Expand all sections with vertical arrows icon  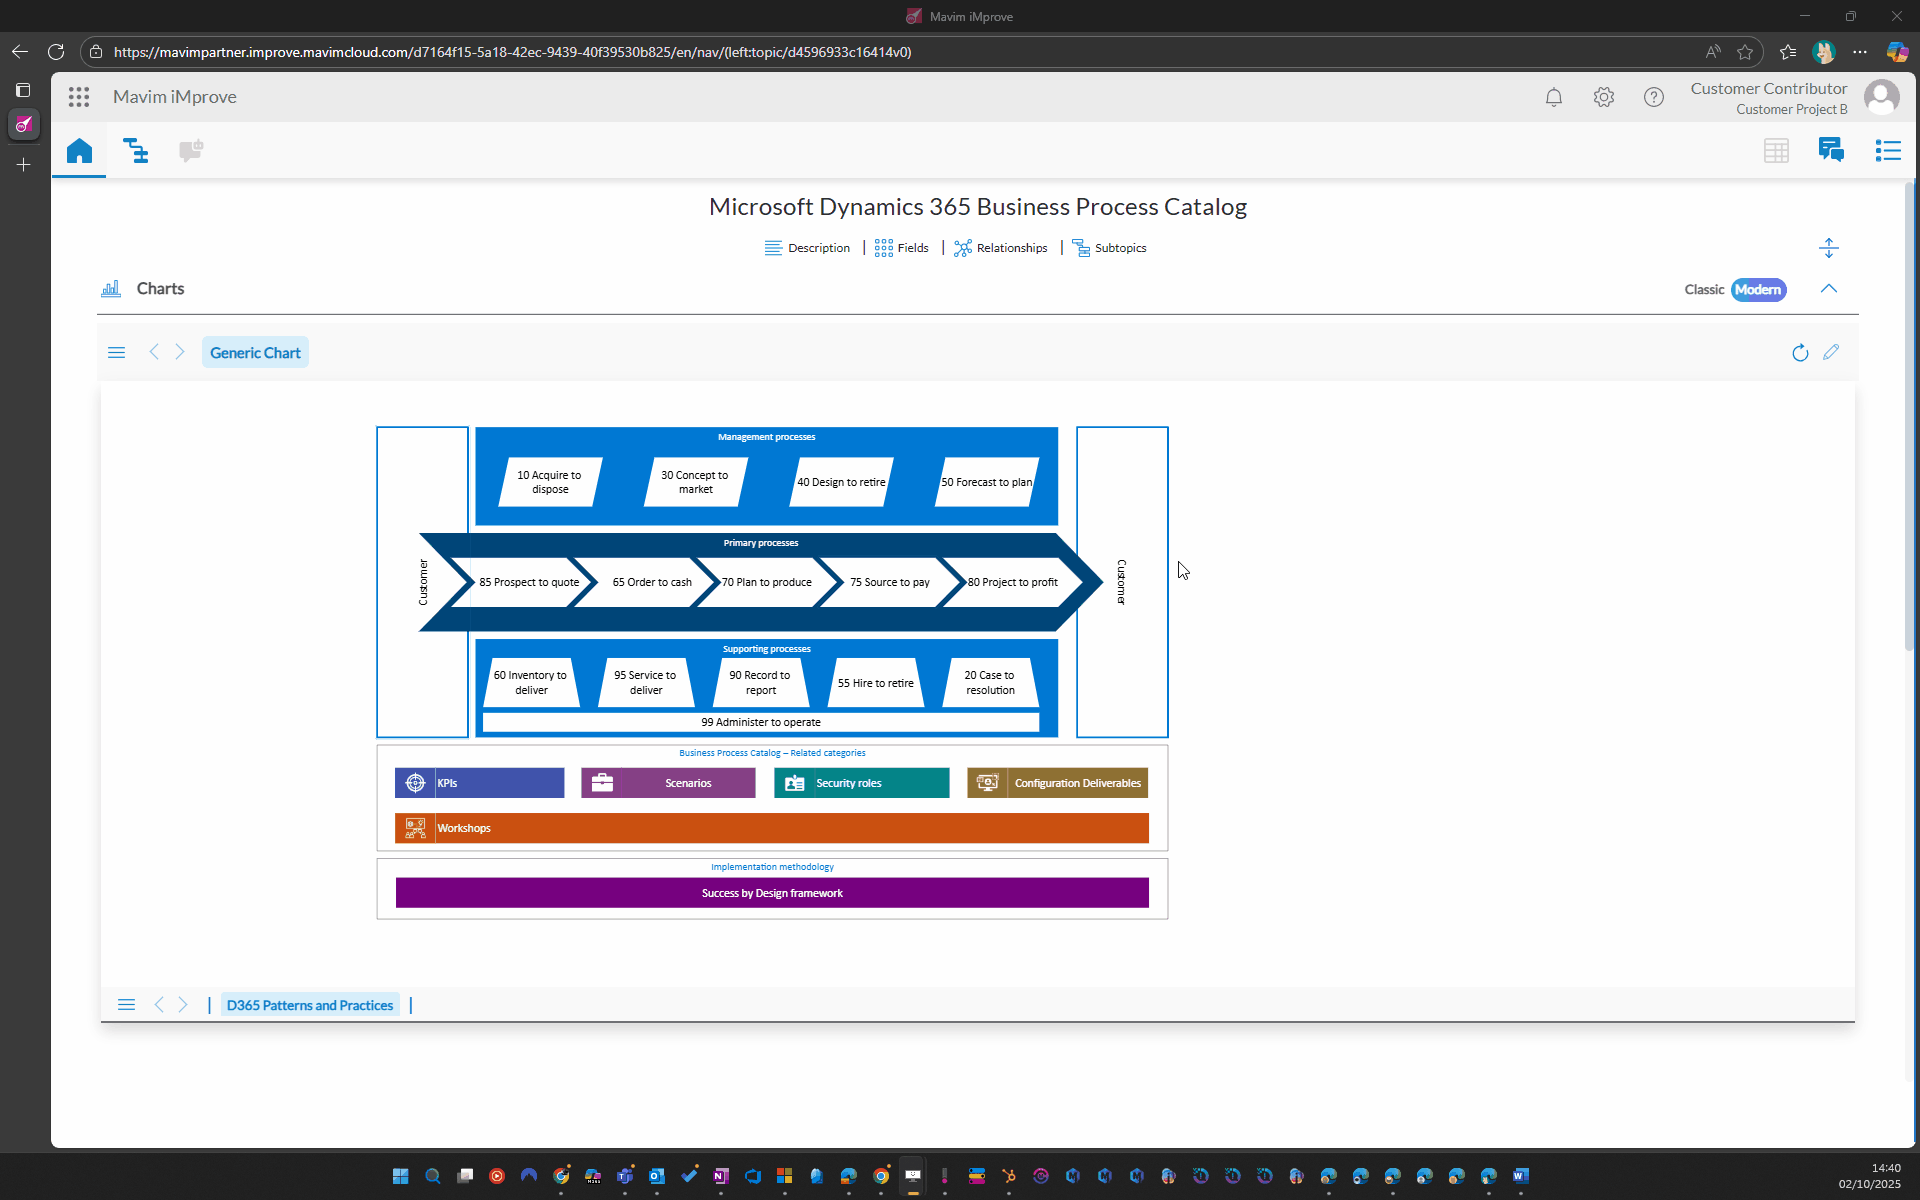click(1828, 248)
